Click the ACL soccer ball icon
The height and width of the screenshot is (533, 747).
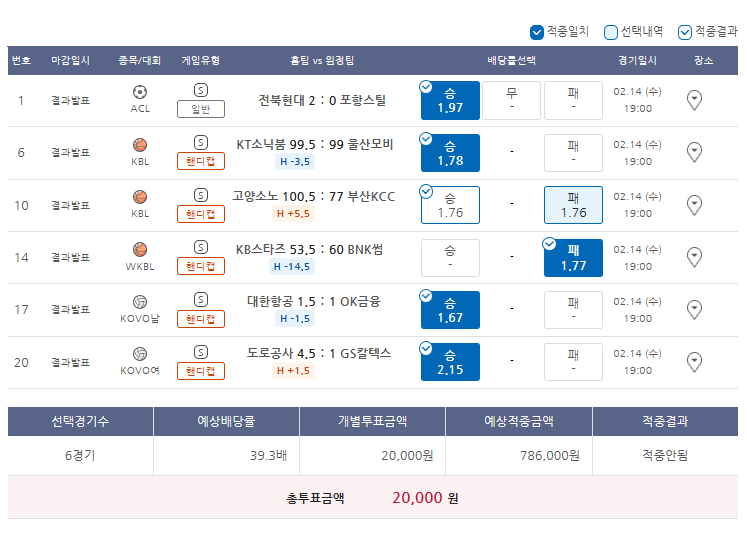[140, 92]
